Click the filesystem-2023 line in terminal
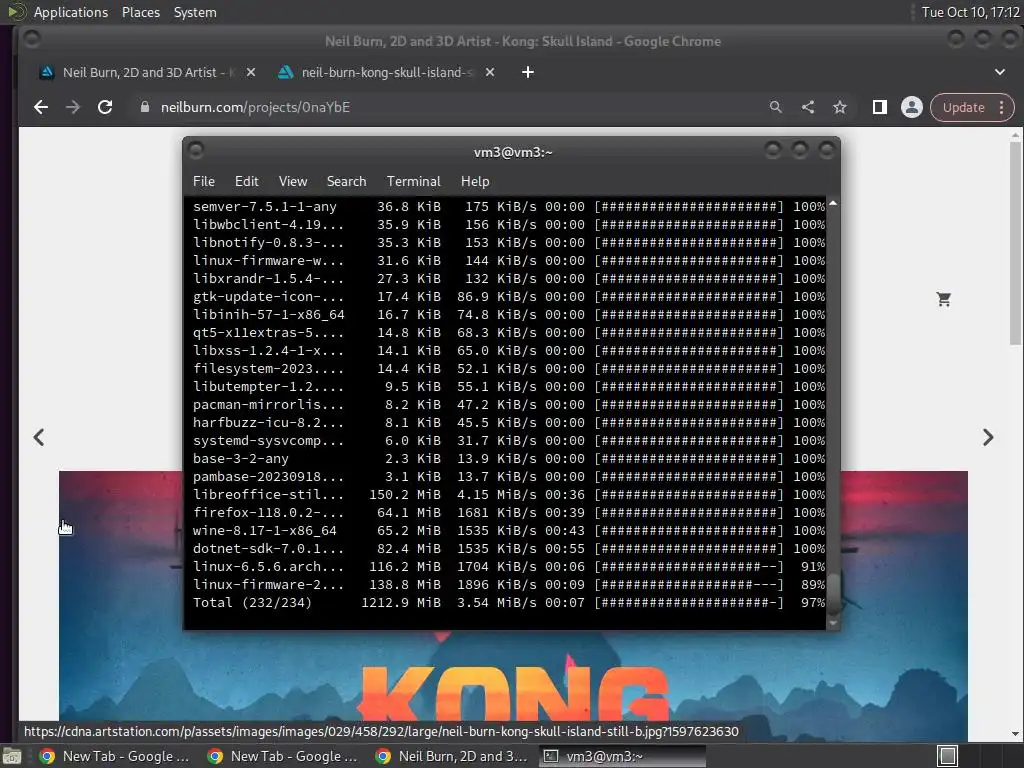 [509, 368]
